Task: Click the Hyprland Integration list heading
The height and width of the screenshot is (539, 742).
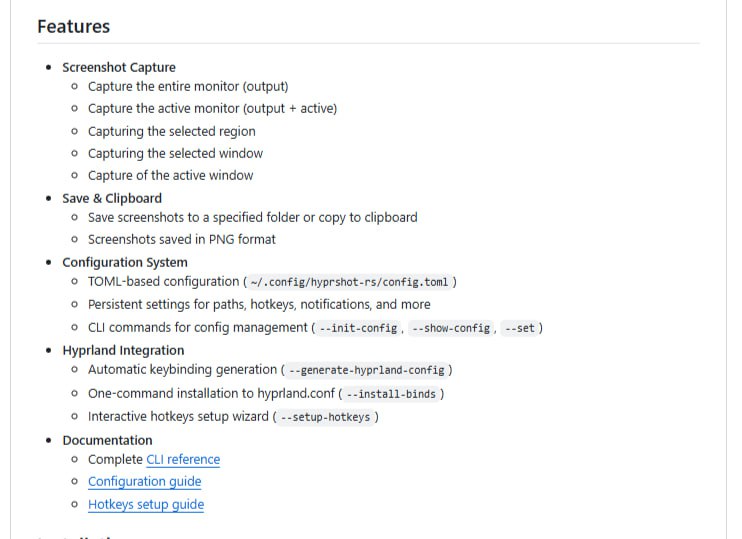Action: point(123,350)
